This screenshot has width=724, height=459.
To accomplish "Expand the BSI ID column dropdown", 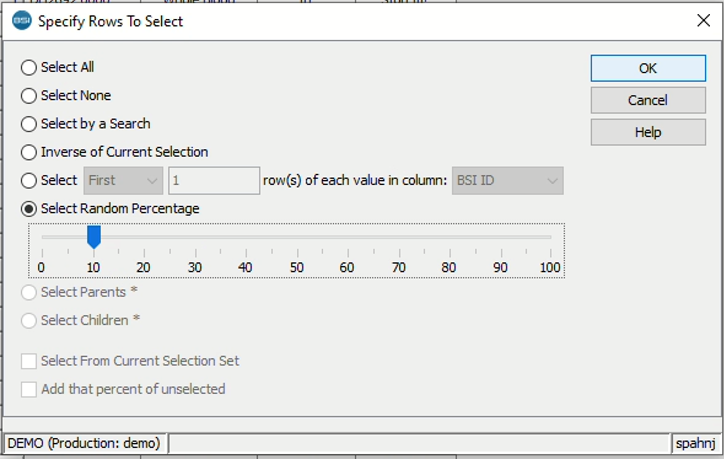I will [508, 181].
